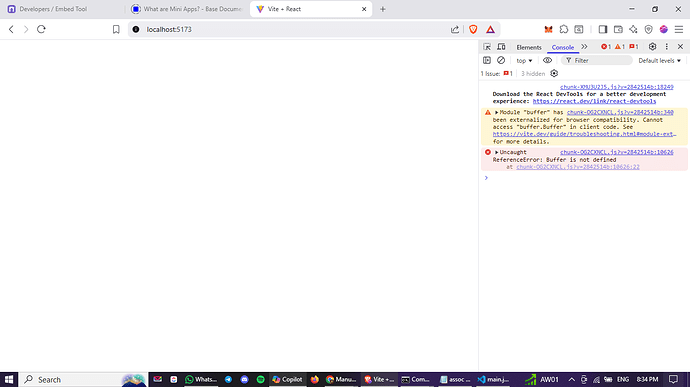Viewport: 690px width, 387px height.
Task: Open Brave Rewards triangle icon
Action: pyautogui.click(x=490, y=29)
